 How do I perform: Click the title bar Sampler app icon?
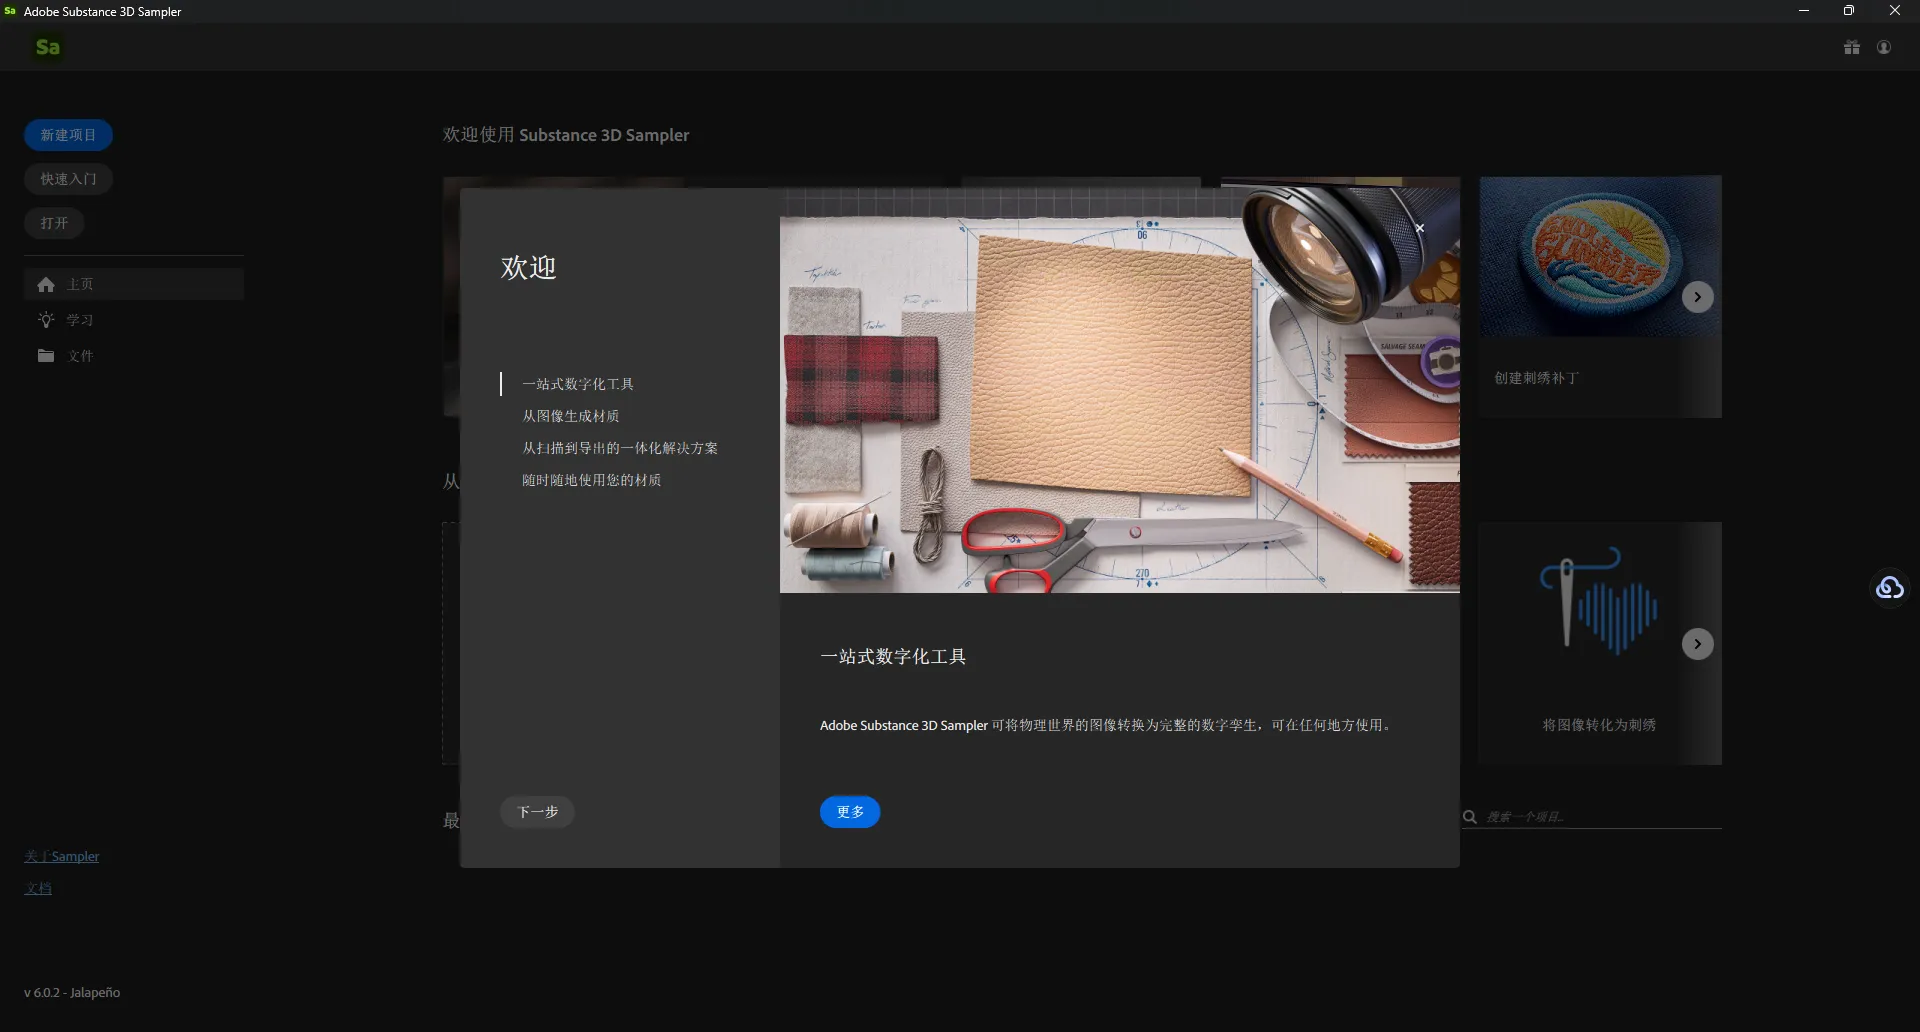10,11
